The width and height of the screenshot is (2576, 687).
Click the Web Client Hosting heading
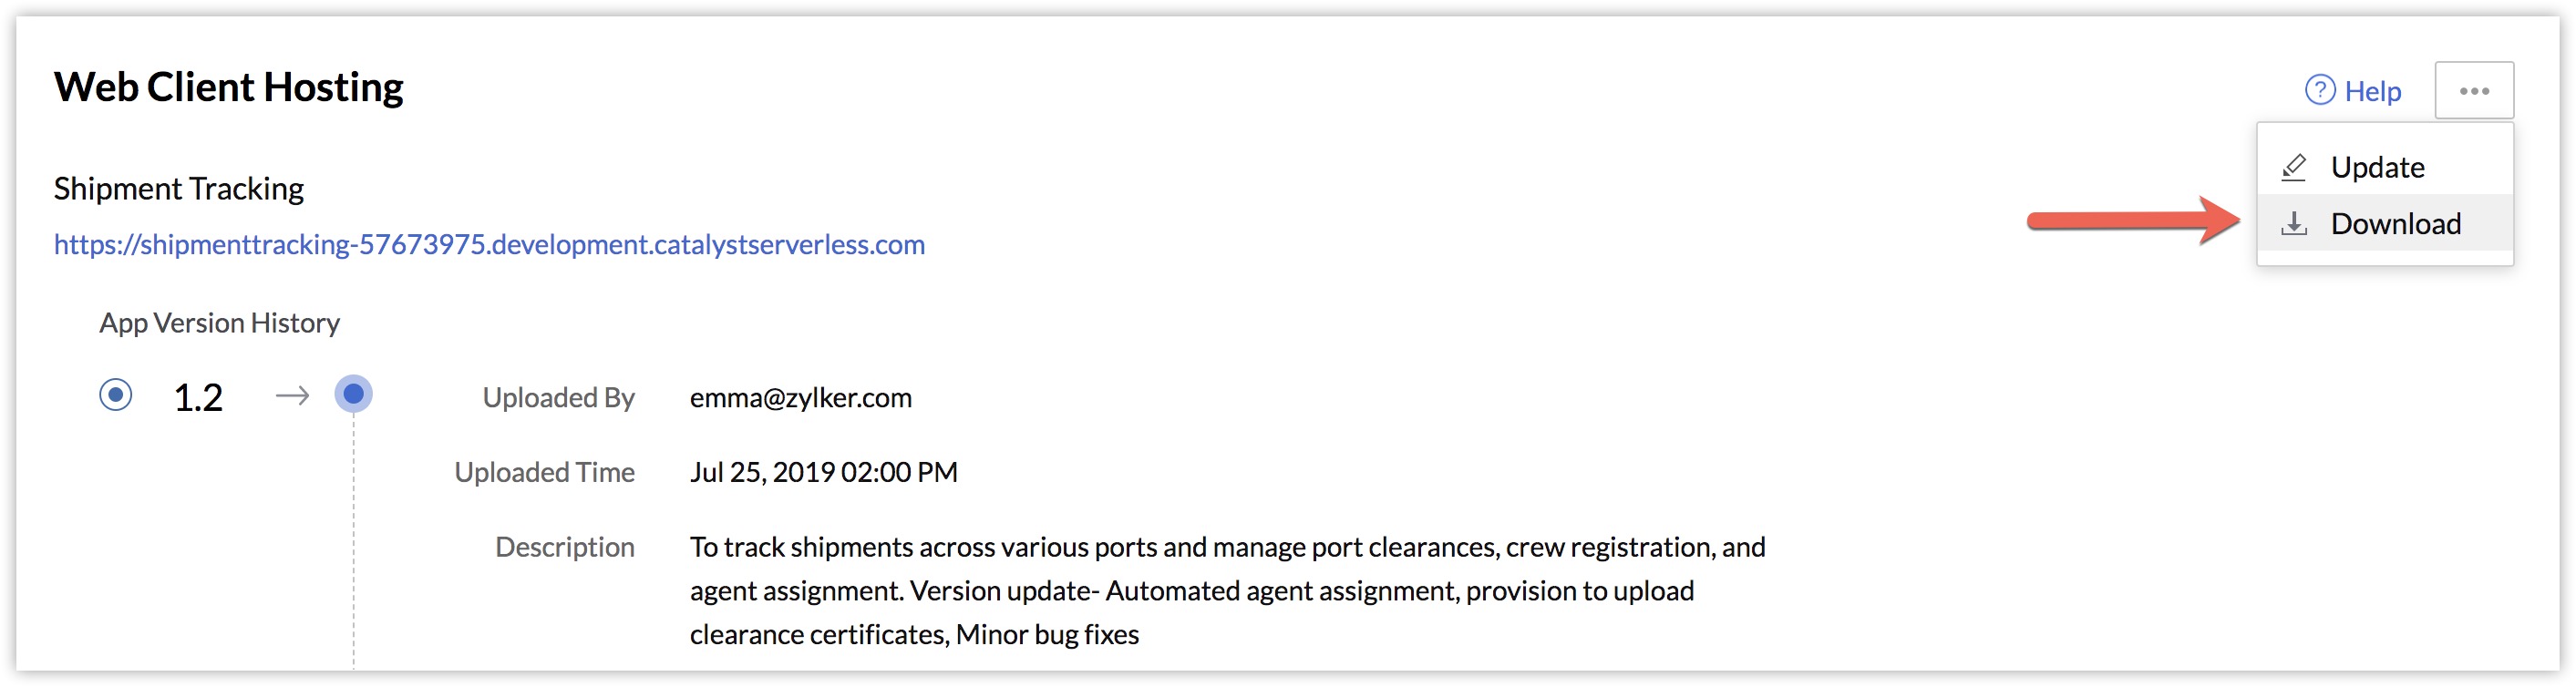pos(229,87)
